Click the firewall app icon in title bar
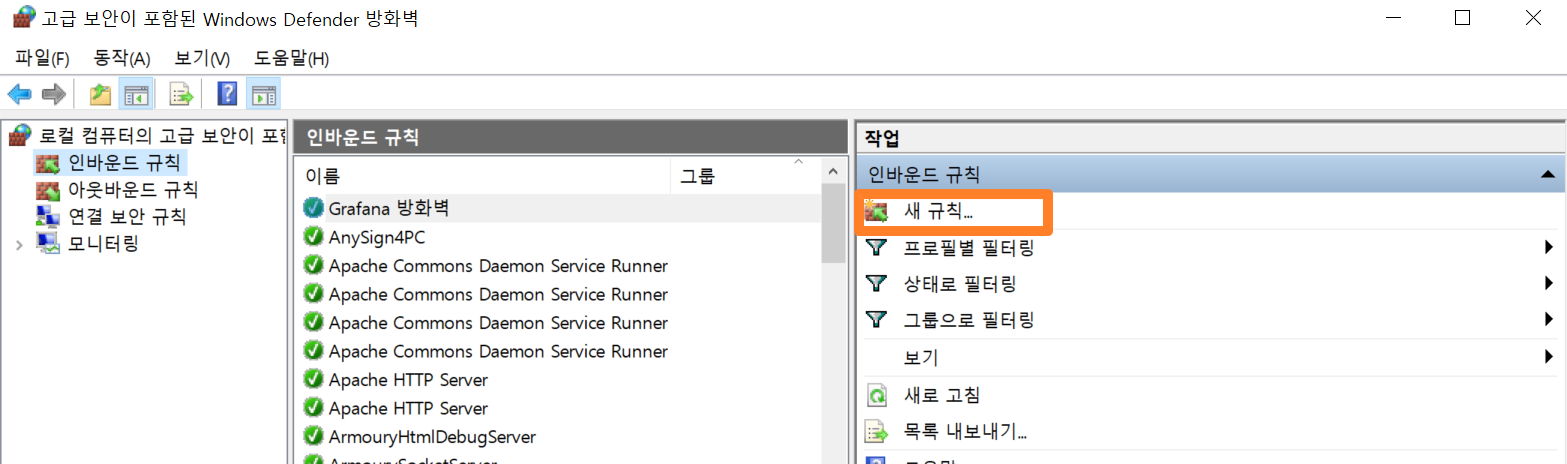1567x464 pixels. 22,19
